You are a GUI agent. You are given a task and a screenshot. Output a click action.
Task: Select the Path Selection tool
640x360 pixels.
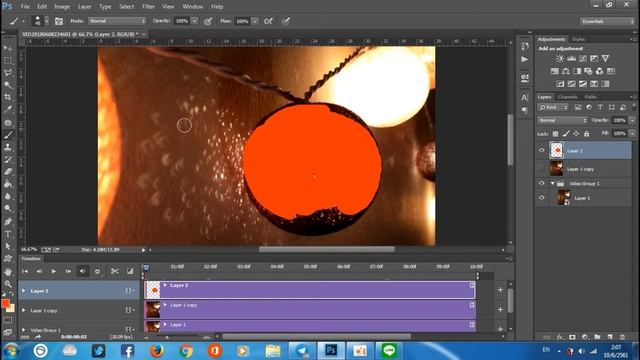(8, 246)
